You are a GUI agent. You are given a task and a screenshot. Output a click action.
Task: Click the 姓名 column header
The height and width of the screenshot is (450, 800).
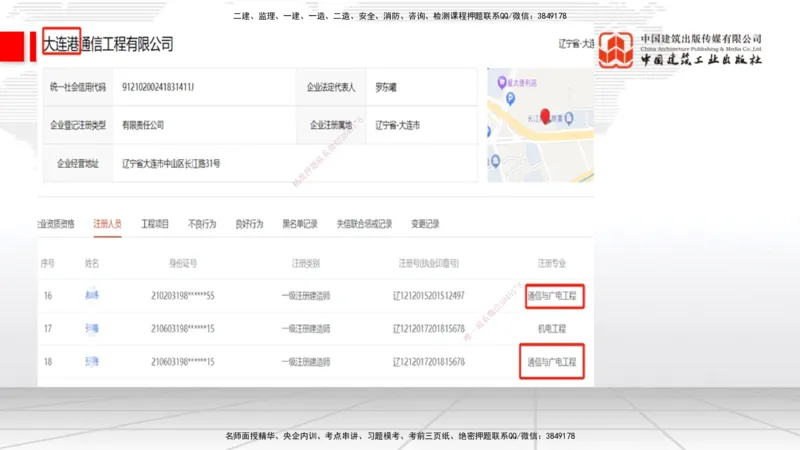[x=92, y=263]
